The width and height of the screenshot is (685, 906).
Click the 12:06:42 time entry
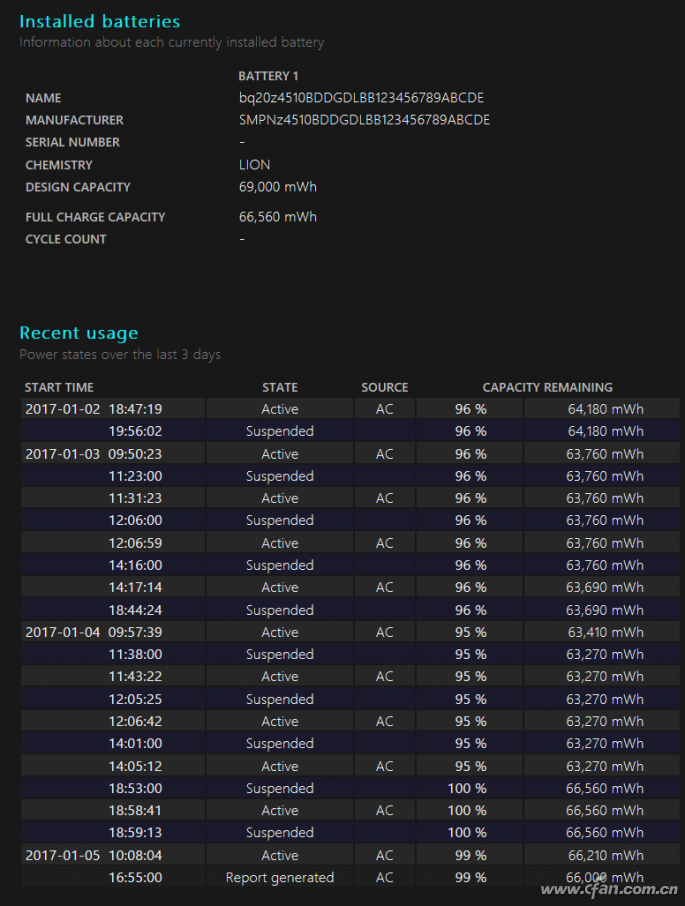point(135,721)
